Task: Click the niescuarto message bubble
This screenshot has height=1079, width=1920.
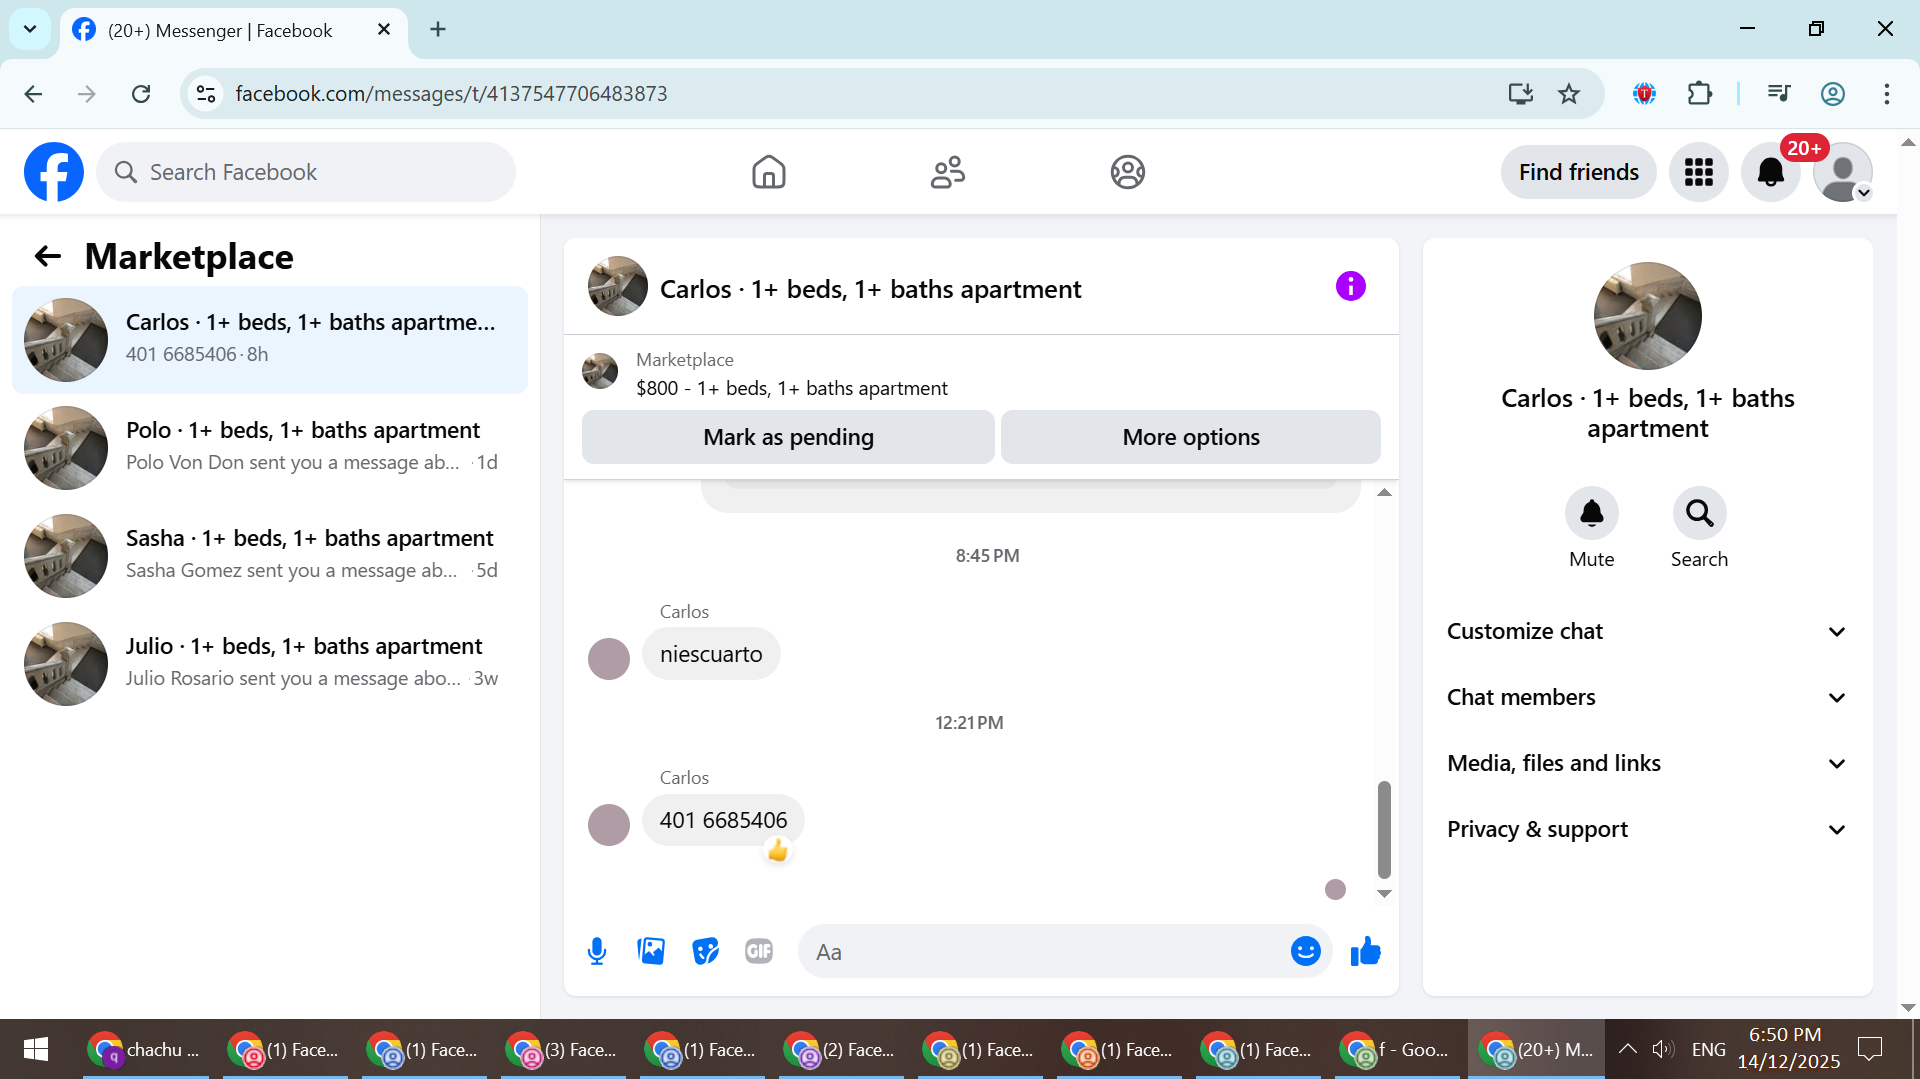Action: tap(711, 654)
